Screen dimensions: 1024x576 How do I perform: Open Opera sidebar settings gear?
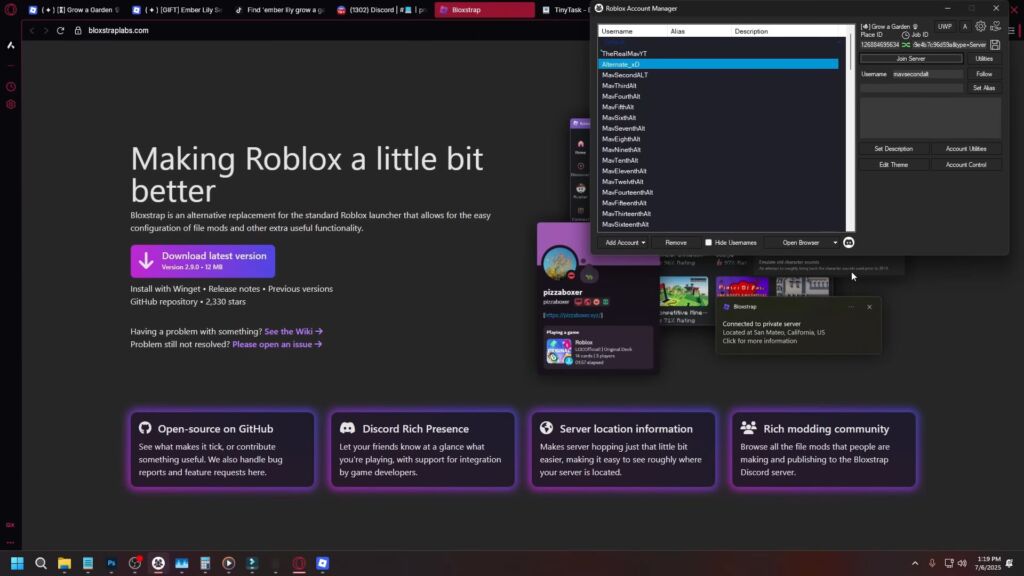[11, 104]
